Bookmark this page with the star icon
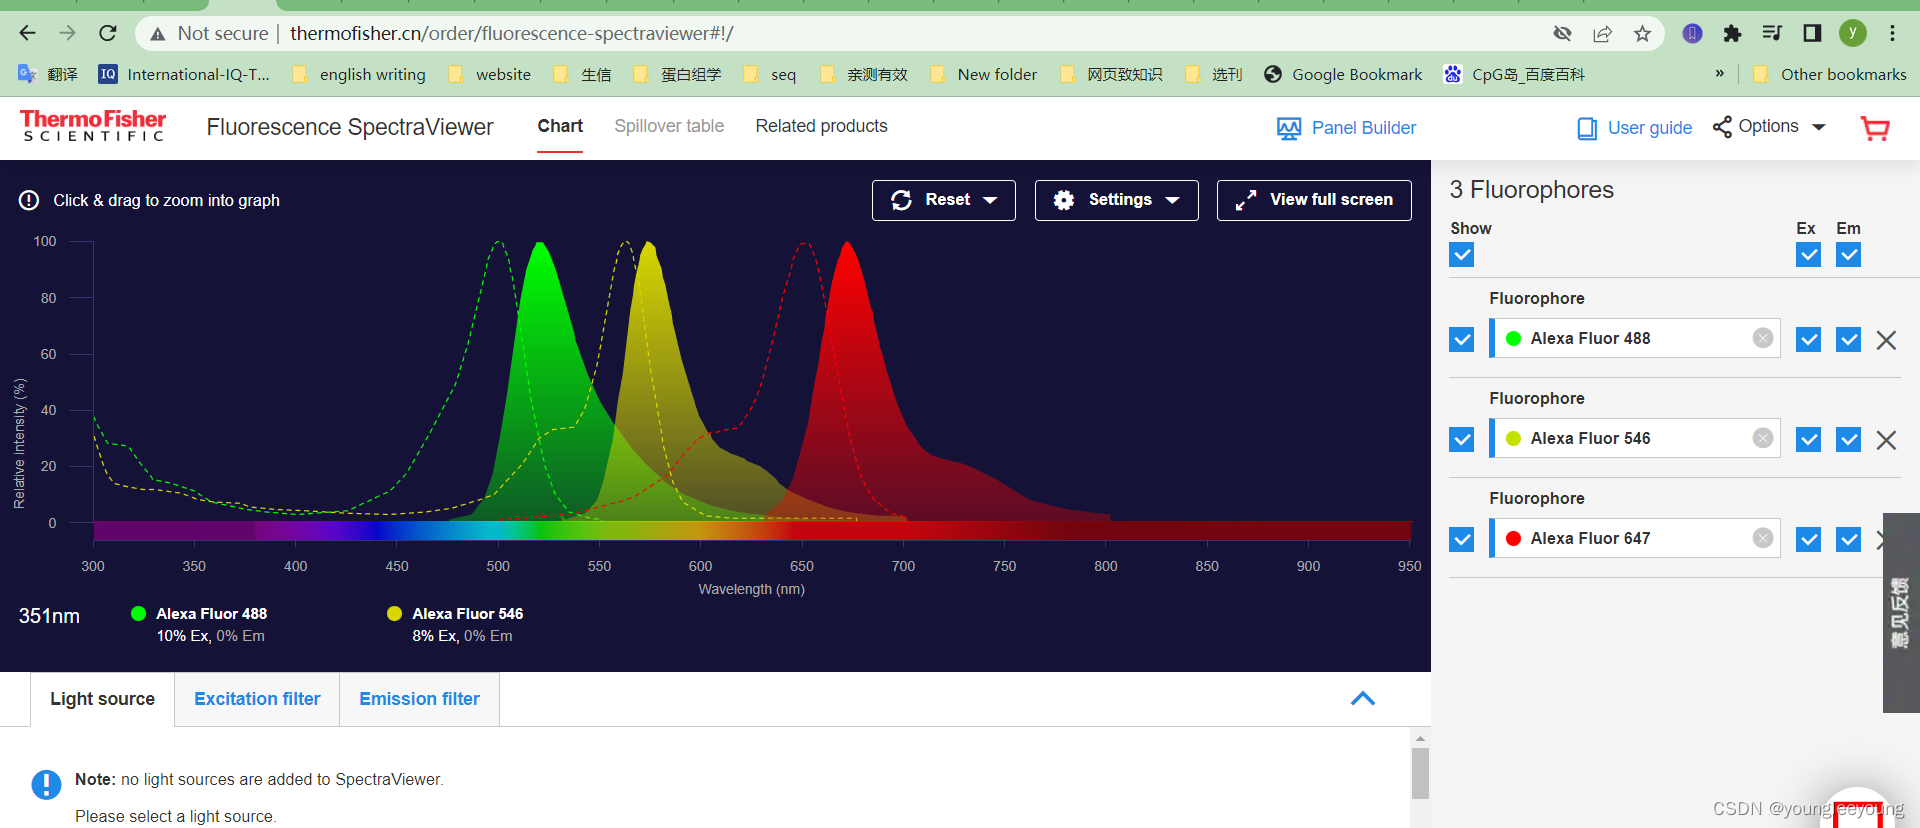This screenshot has height=828, width=1920. 1642,34
